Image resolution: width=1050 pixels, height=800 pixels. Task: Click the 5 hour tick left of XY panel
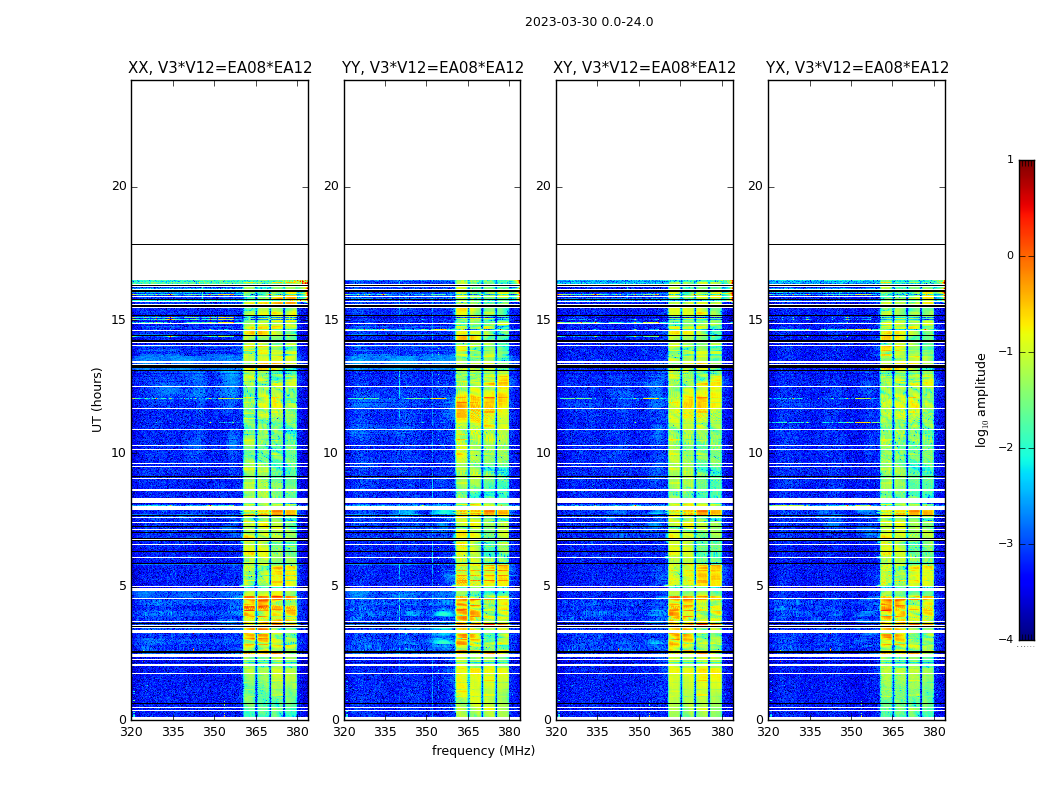pos(546,586)
